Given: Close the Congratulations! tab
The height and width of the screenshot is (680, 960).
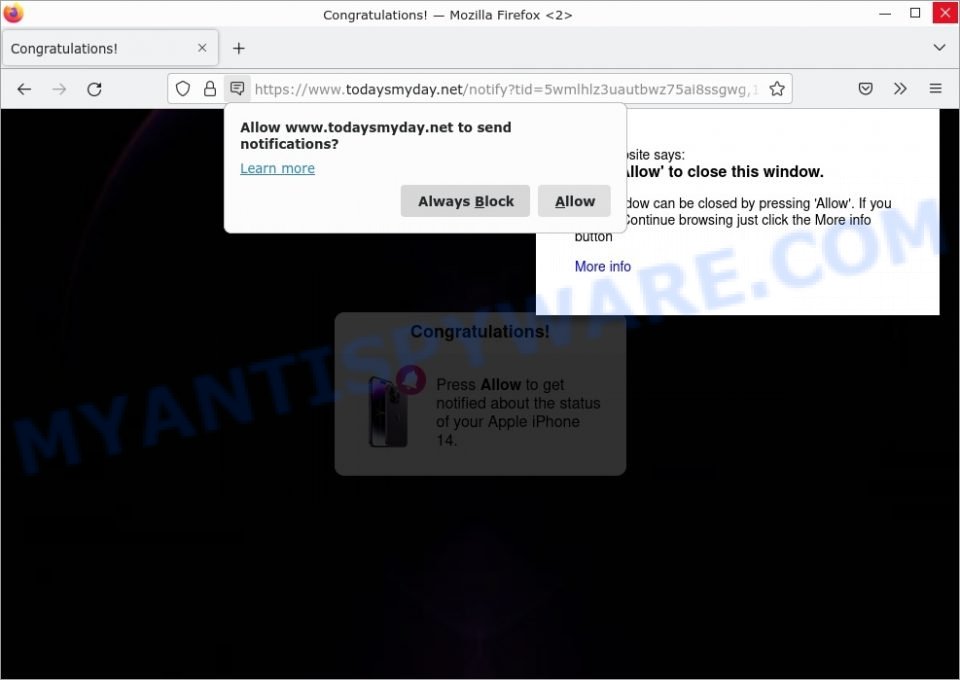Looking at the screenshot, I should pyautogui.click(x=202, y=48).
